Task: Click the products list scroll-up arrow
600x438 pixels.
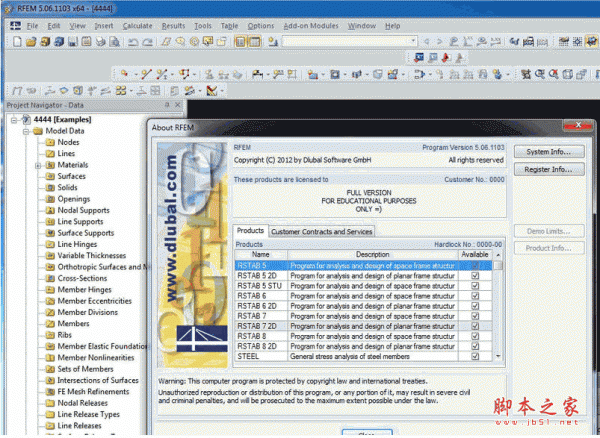Action: 498,255
